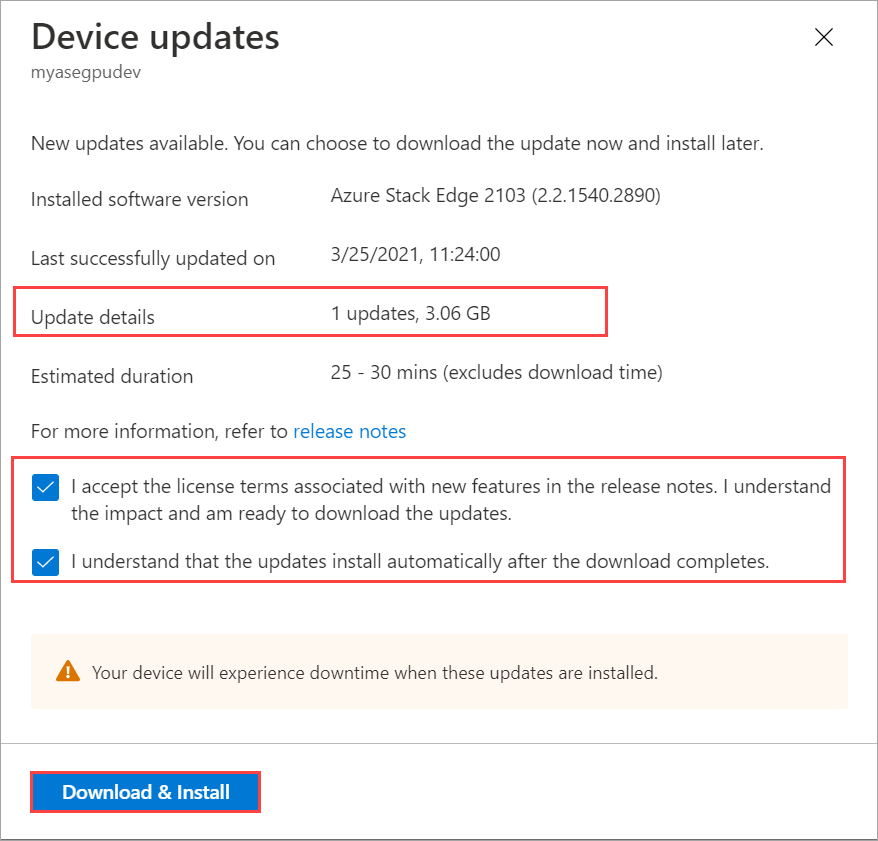Click the Estimated duration label

coord(112,376)
